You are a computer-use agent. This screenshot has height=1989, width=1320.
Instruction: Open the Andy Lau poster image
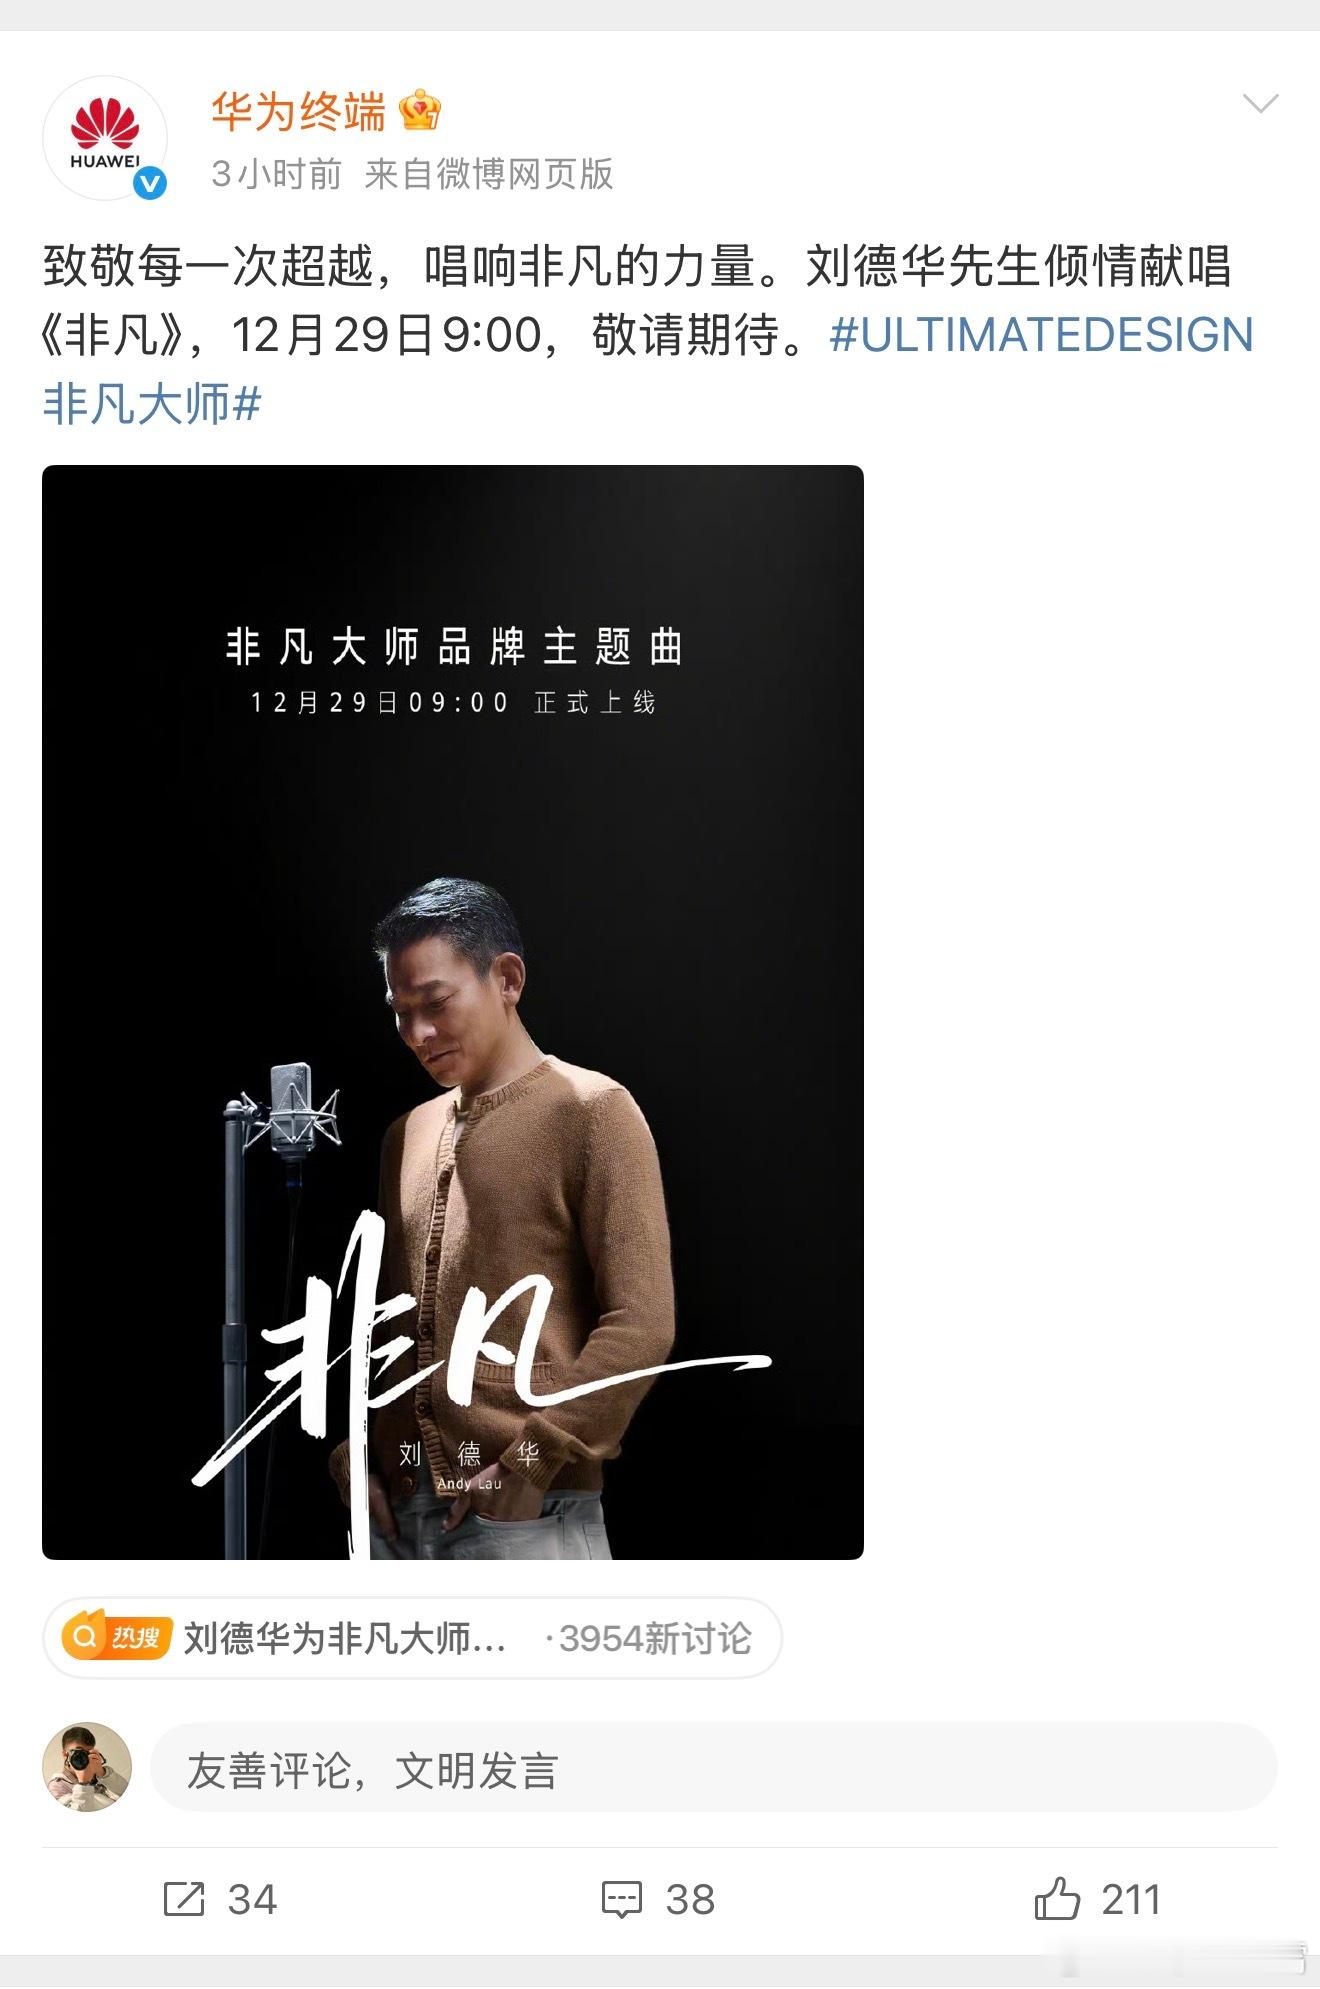pyautogui.click(x=453, y=1012)
